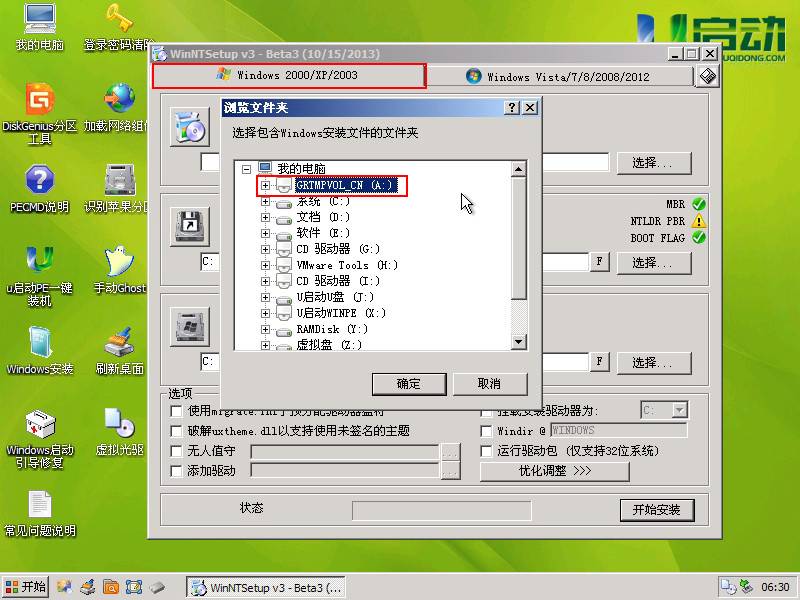The width and height of the screenshot is (800, 600).
Task: Click 确定 to confirm the folder selection
Action: [409, 384]
